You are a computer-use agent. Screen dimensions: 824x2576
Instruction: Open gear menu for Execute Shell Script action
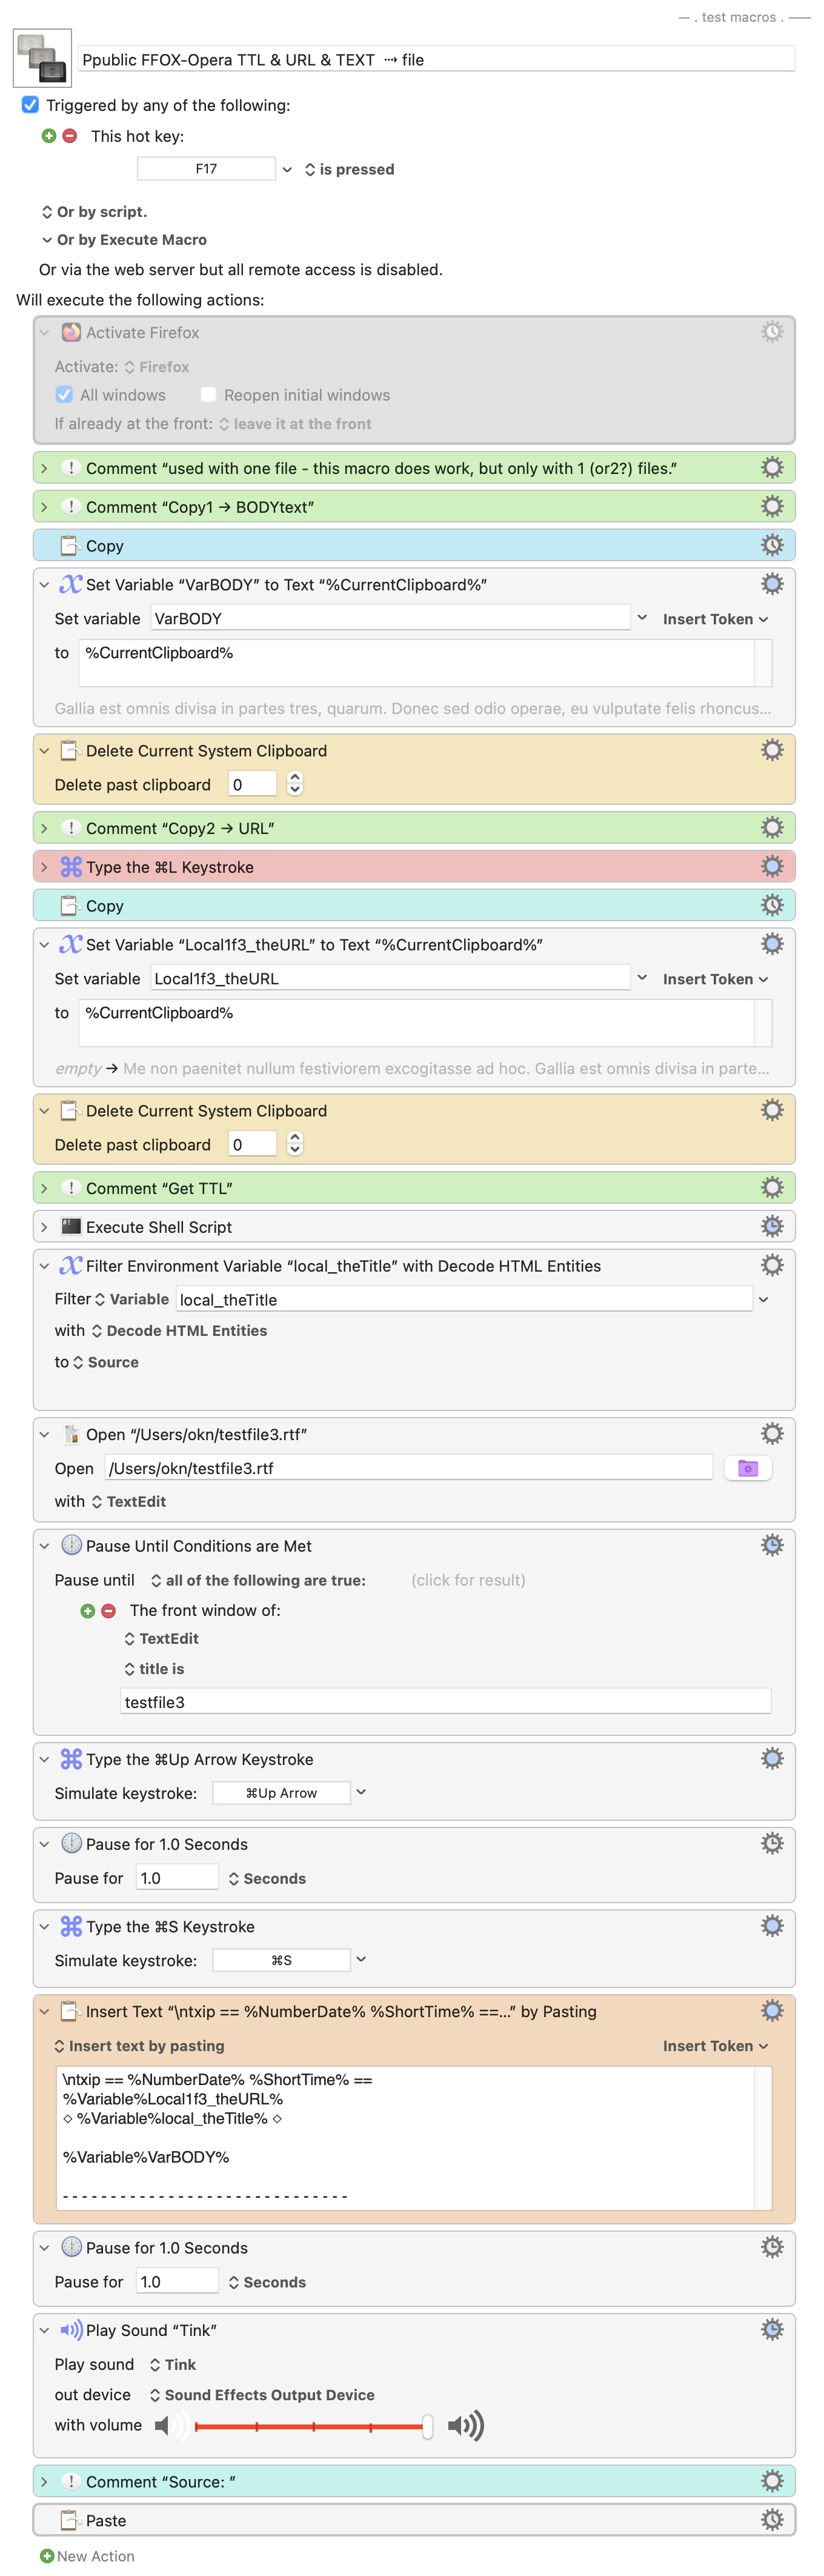(771, 1226)
